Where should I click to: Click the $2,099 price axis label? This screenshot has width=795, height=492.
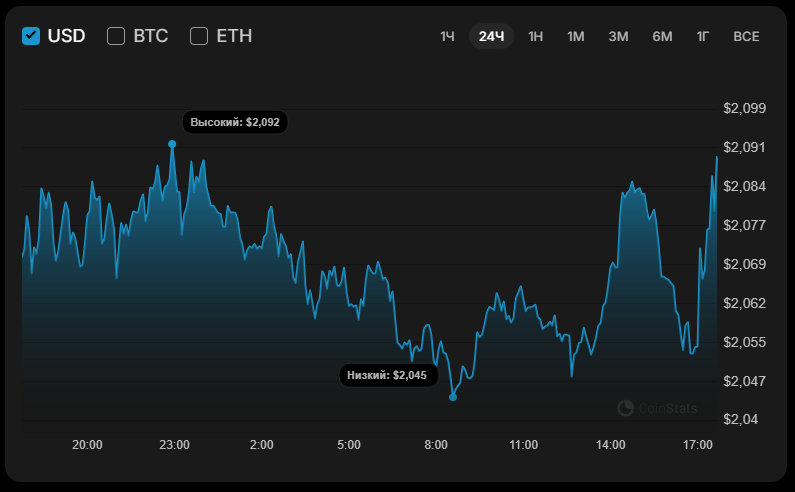(744, 108)
